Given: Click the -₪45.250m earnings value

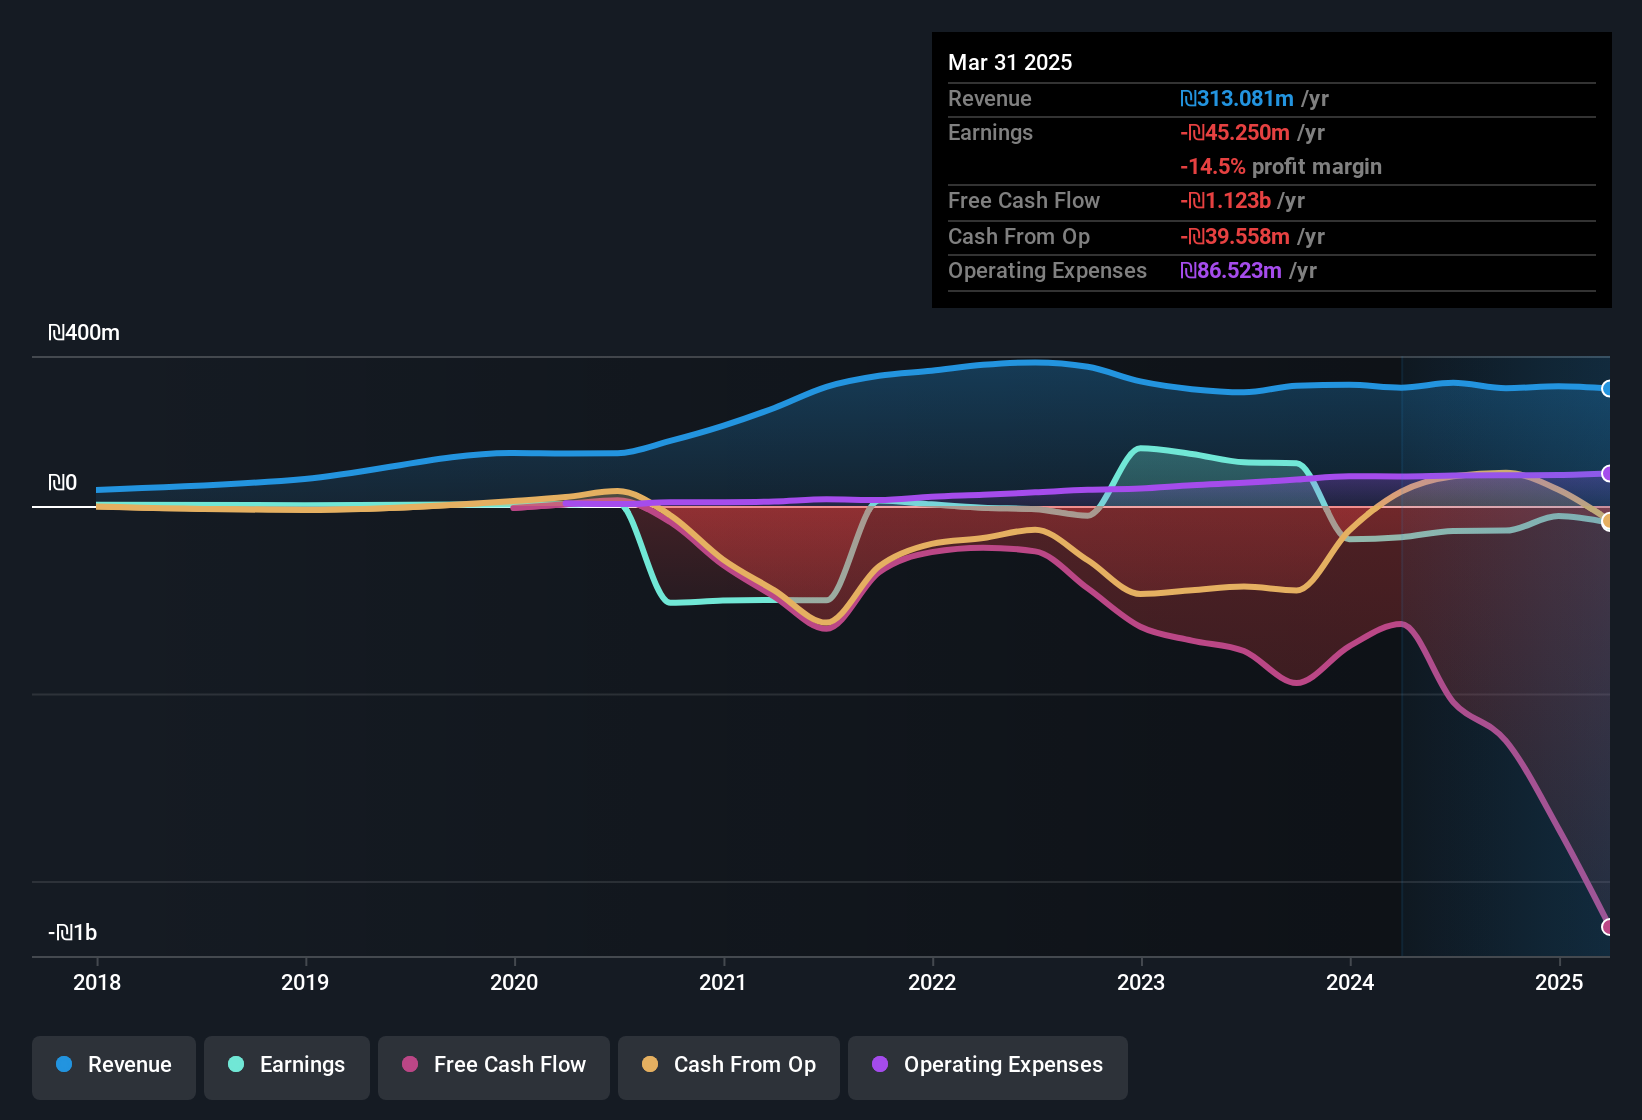Looking at the screenshot, I should point(1235,133).
